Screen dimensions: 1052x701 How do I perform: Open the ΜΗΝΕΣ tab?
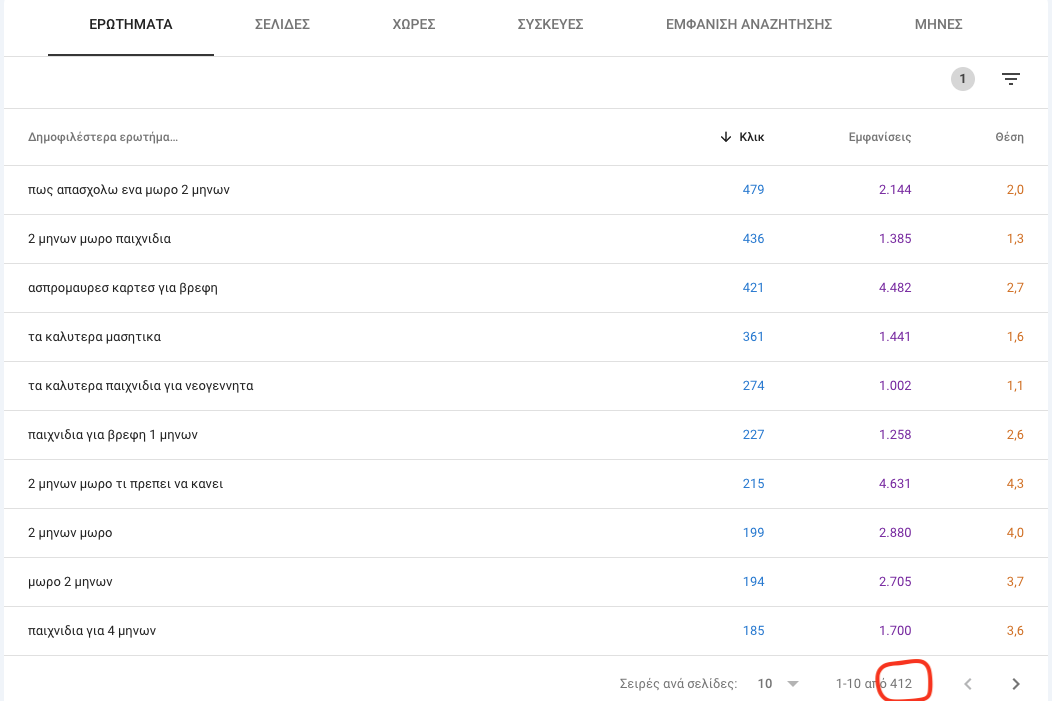(938, 24)
